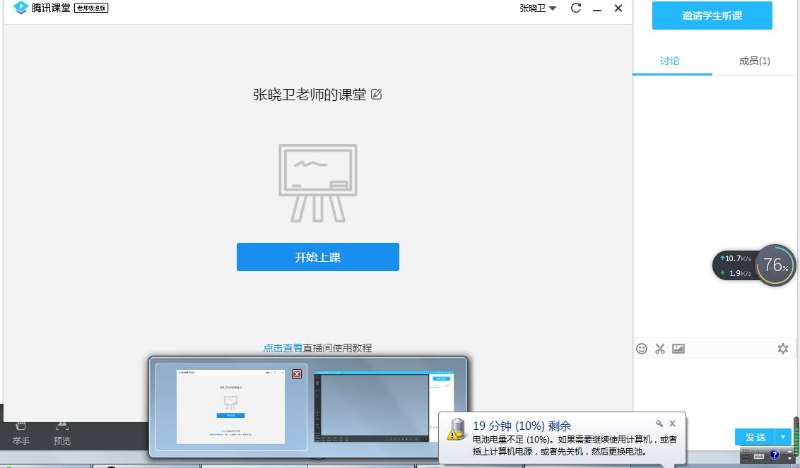Click the 76% floating performance circle
The height and width of the screenshot is (468, 800).
pyautogui.click(x=775, y=265)
